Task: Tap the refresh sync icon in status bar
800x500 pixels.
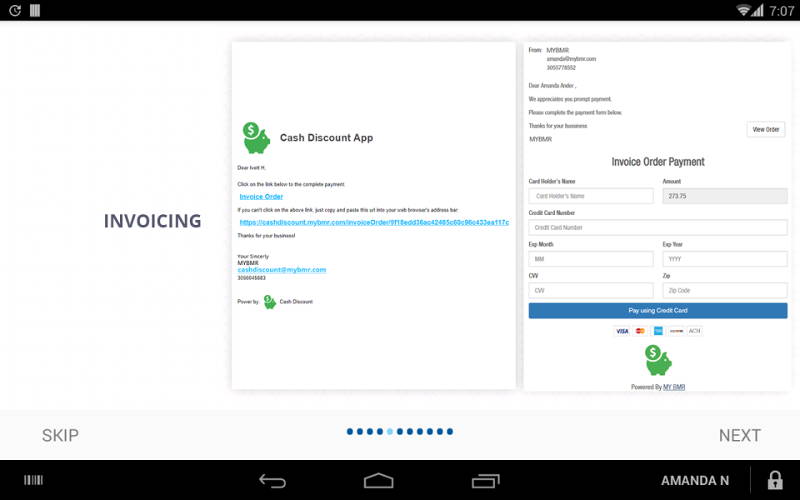Action: tap(15, 10)
